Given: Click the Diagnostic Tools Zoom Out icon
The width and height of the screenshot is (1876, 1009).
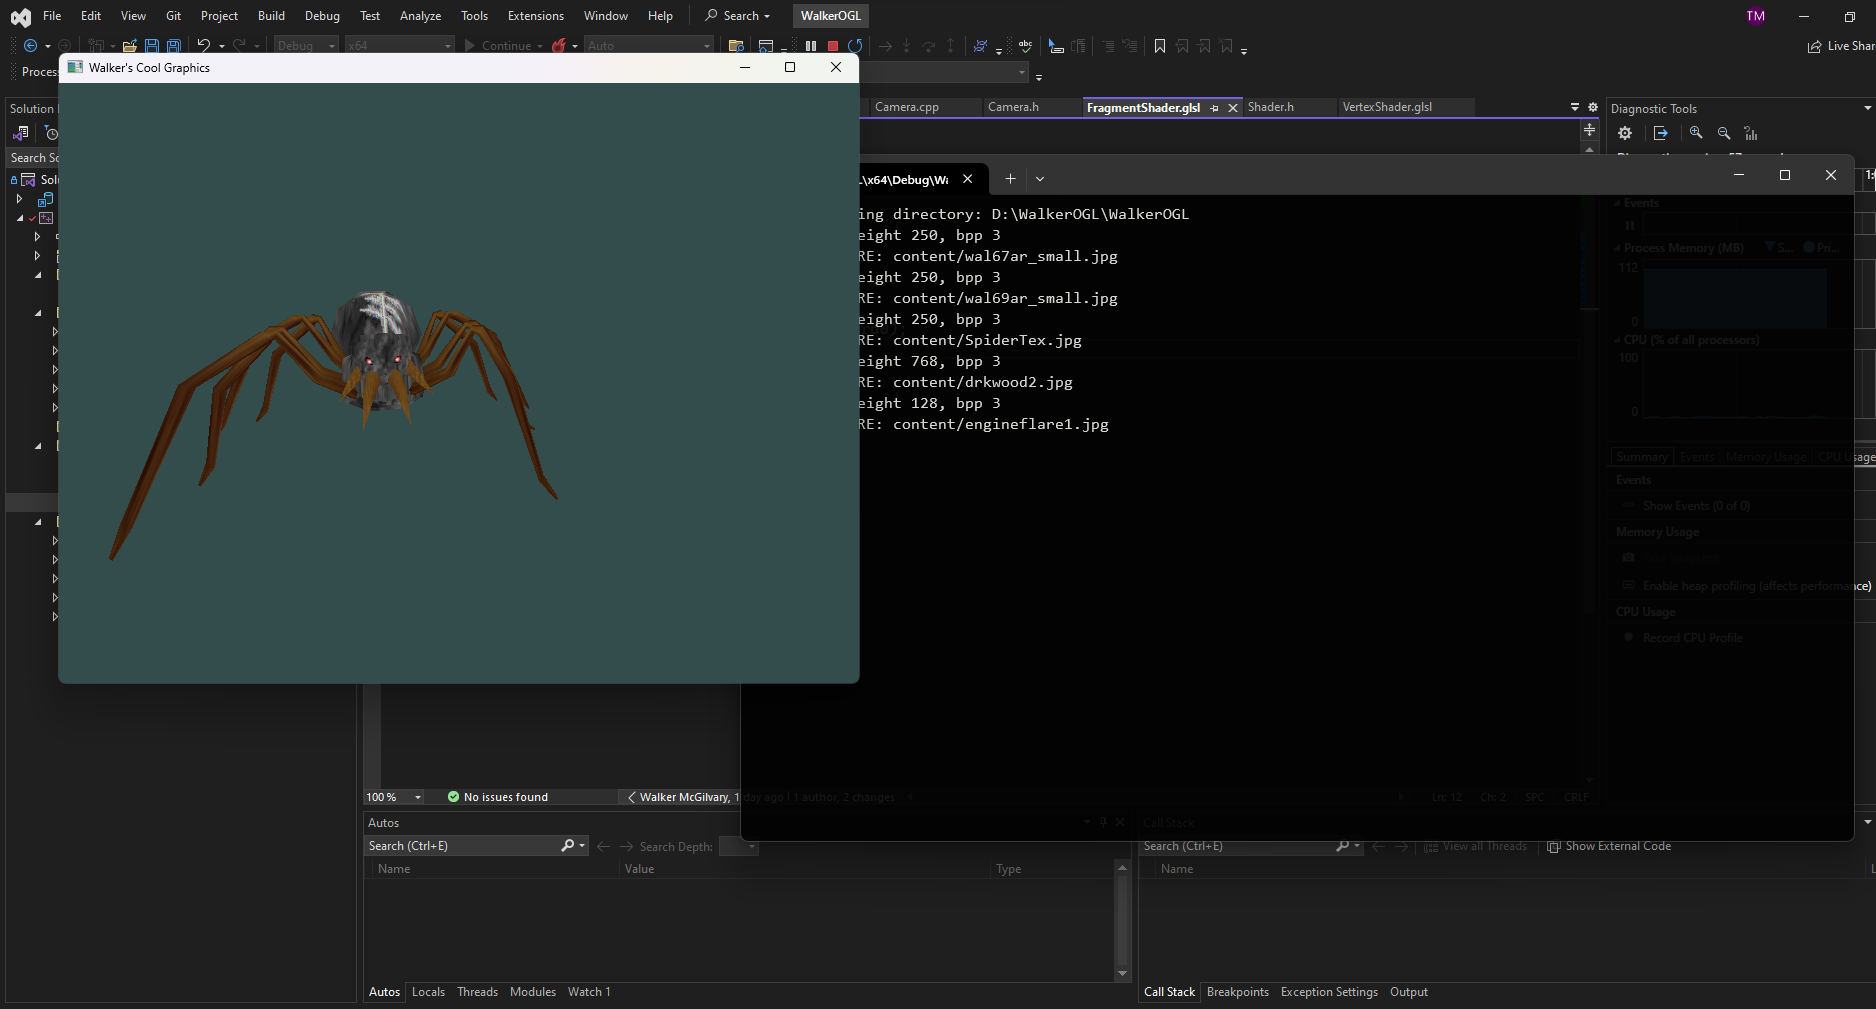Looking at the screenshot, I should (1724, 133).
